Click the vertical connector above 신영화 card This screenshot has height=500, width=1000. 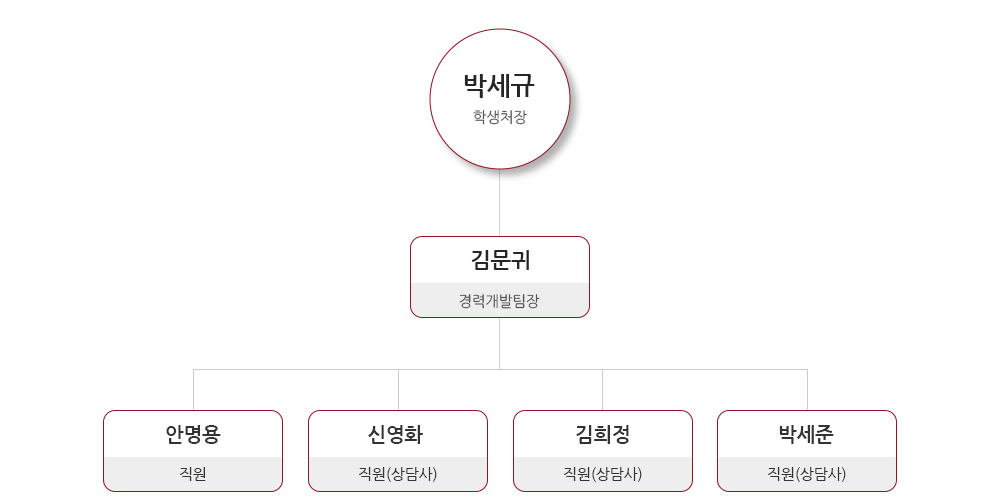(399, 390)
